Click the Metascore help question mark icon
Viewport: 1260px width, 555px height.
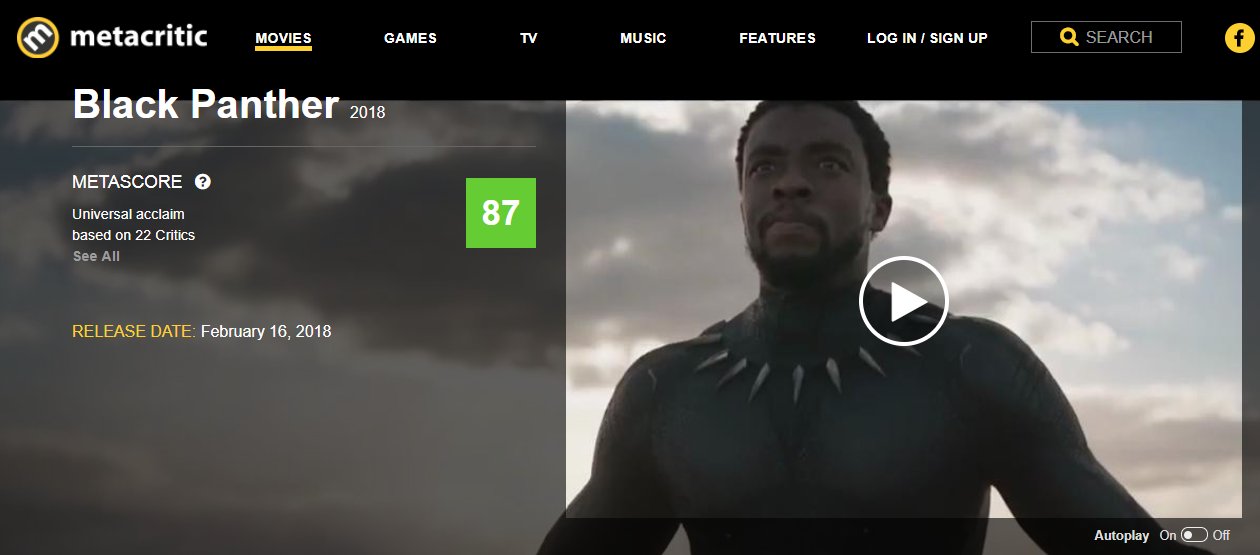pyautogui.click(x=203, y=182)
